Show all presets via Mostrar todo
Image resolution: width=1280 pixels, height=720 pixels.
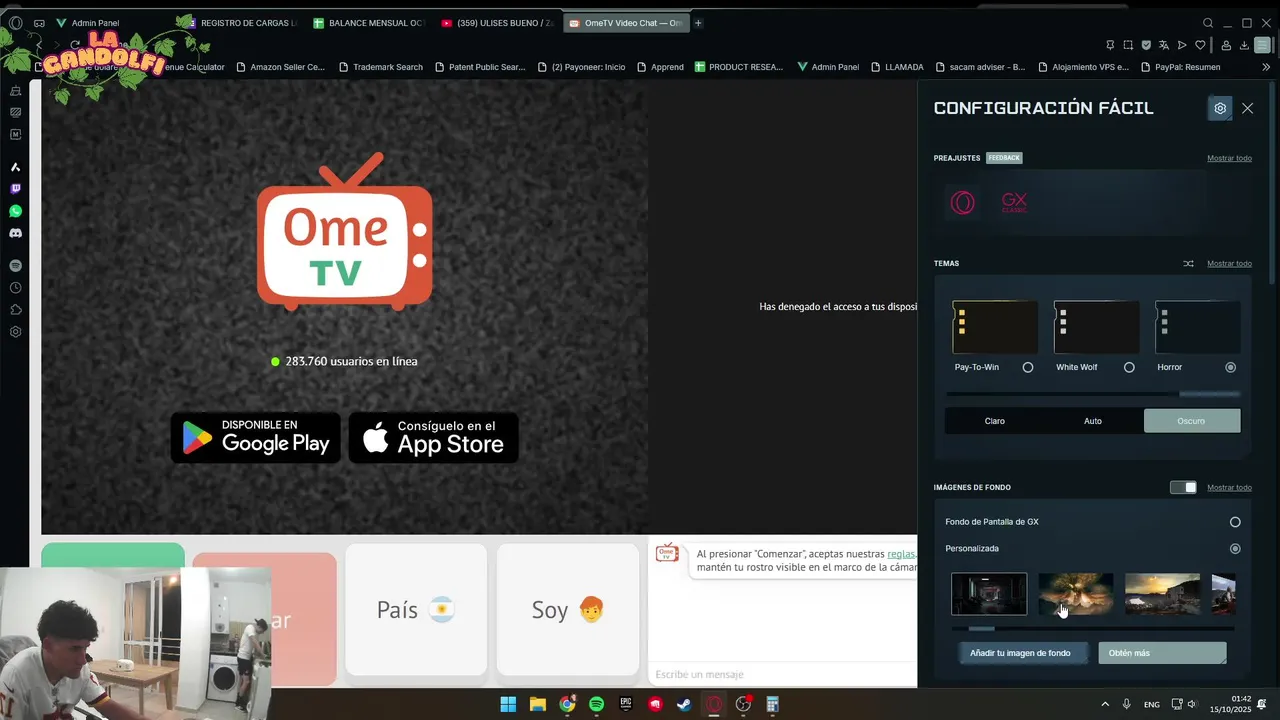pos(1229,158)
